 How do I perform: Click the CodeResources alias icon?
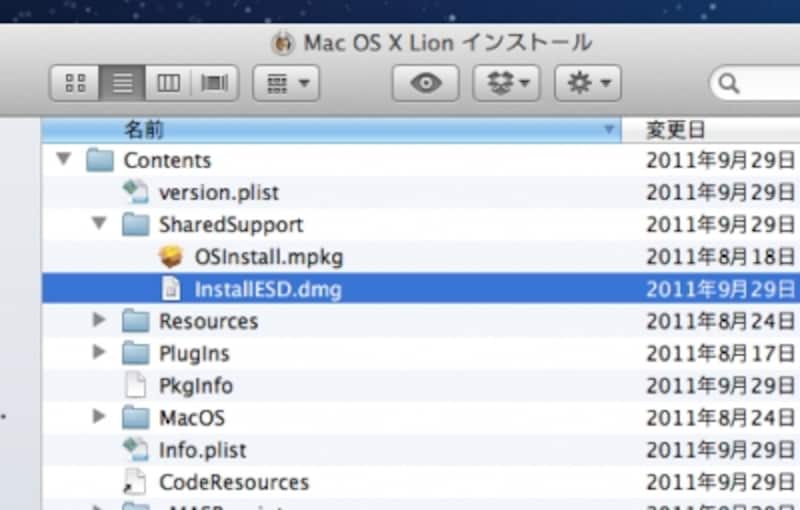(135, 481)
